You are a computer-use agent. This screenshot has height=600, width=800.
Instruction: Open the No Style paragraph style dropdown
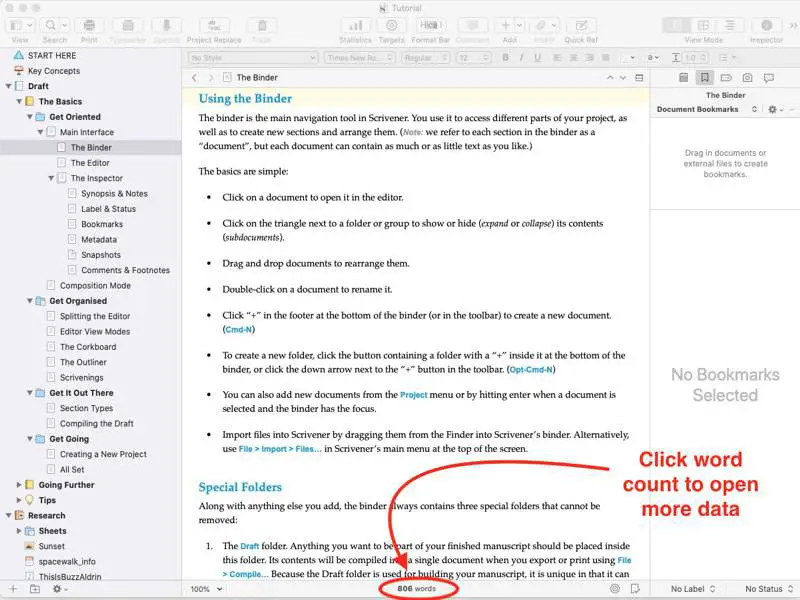point(253,58)
